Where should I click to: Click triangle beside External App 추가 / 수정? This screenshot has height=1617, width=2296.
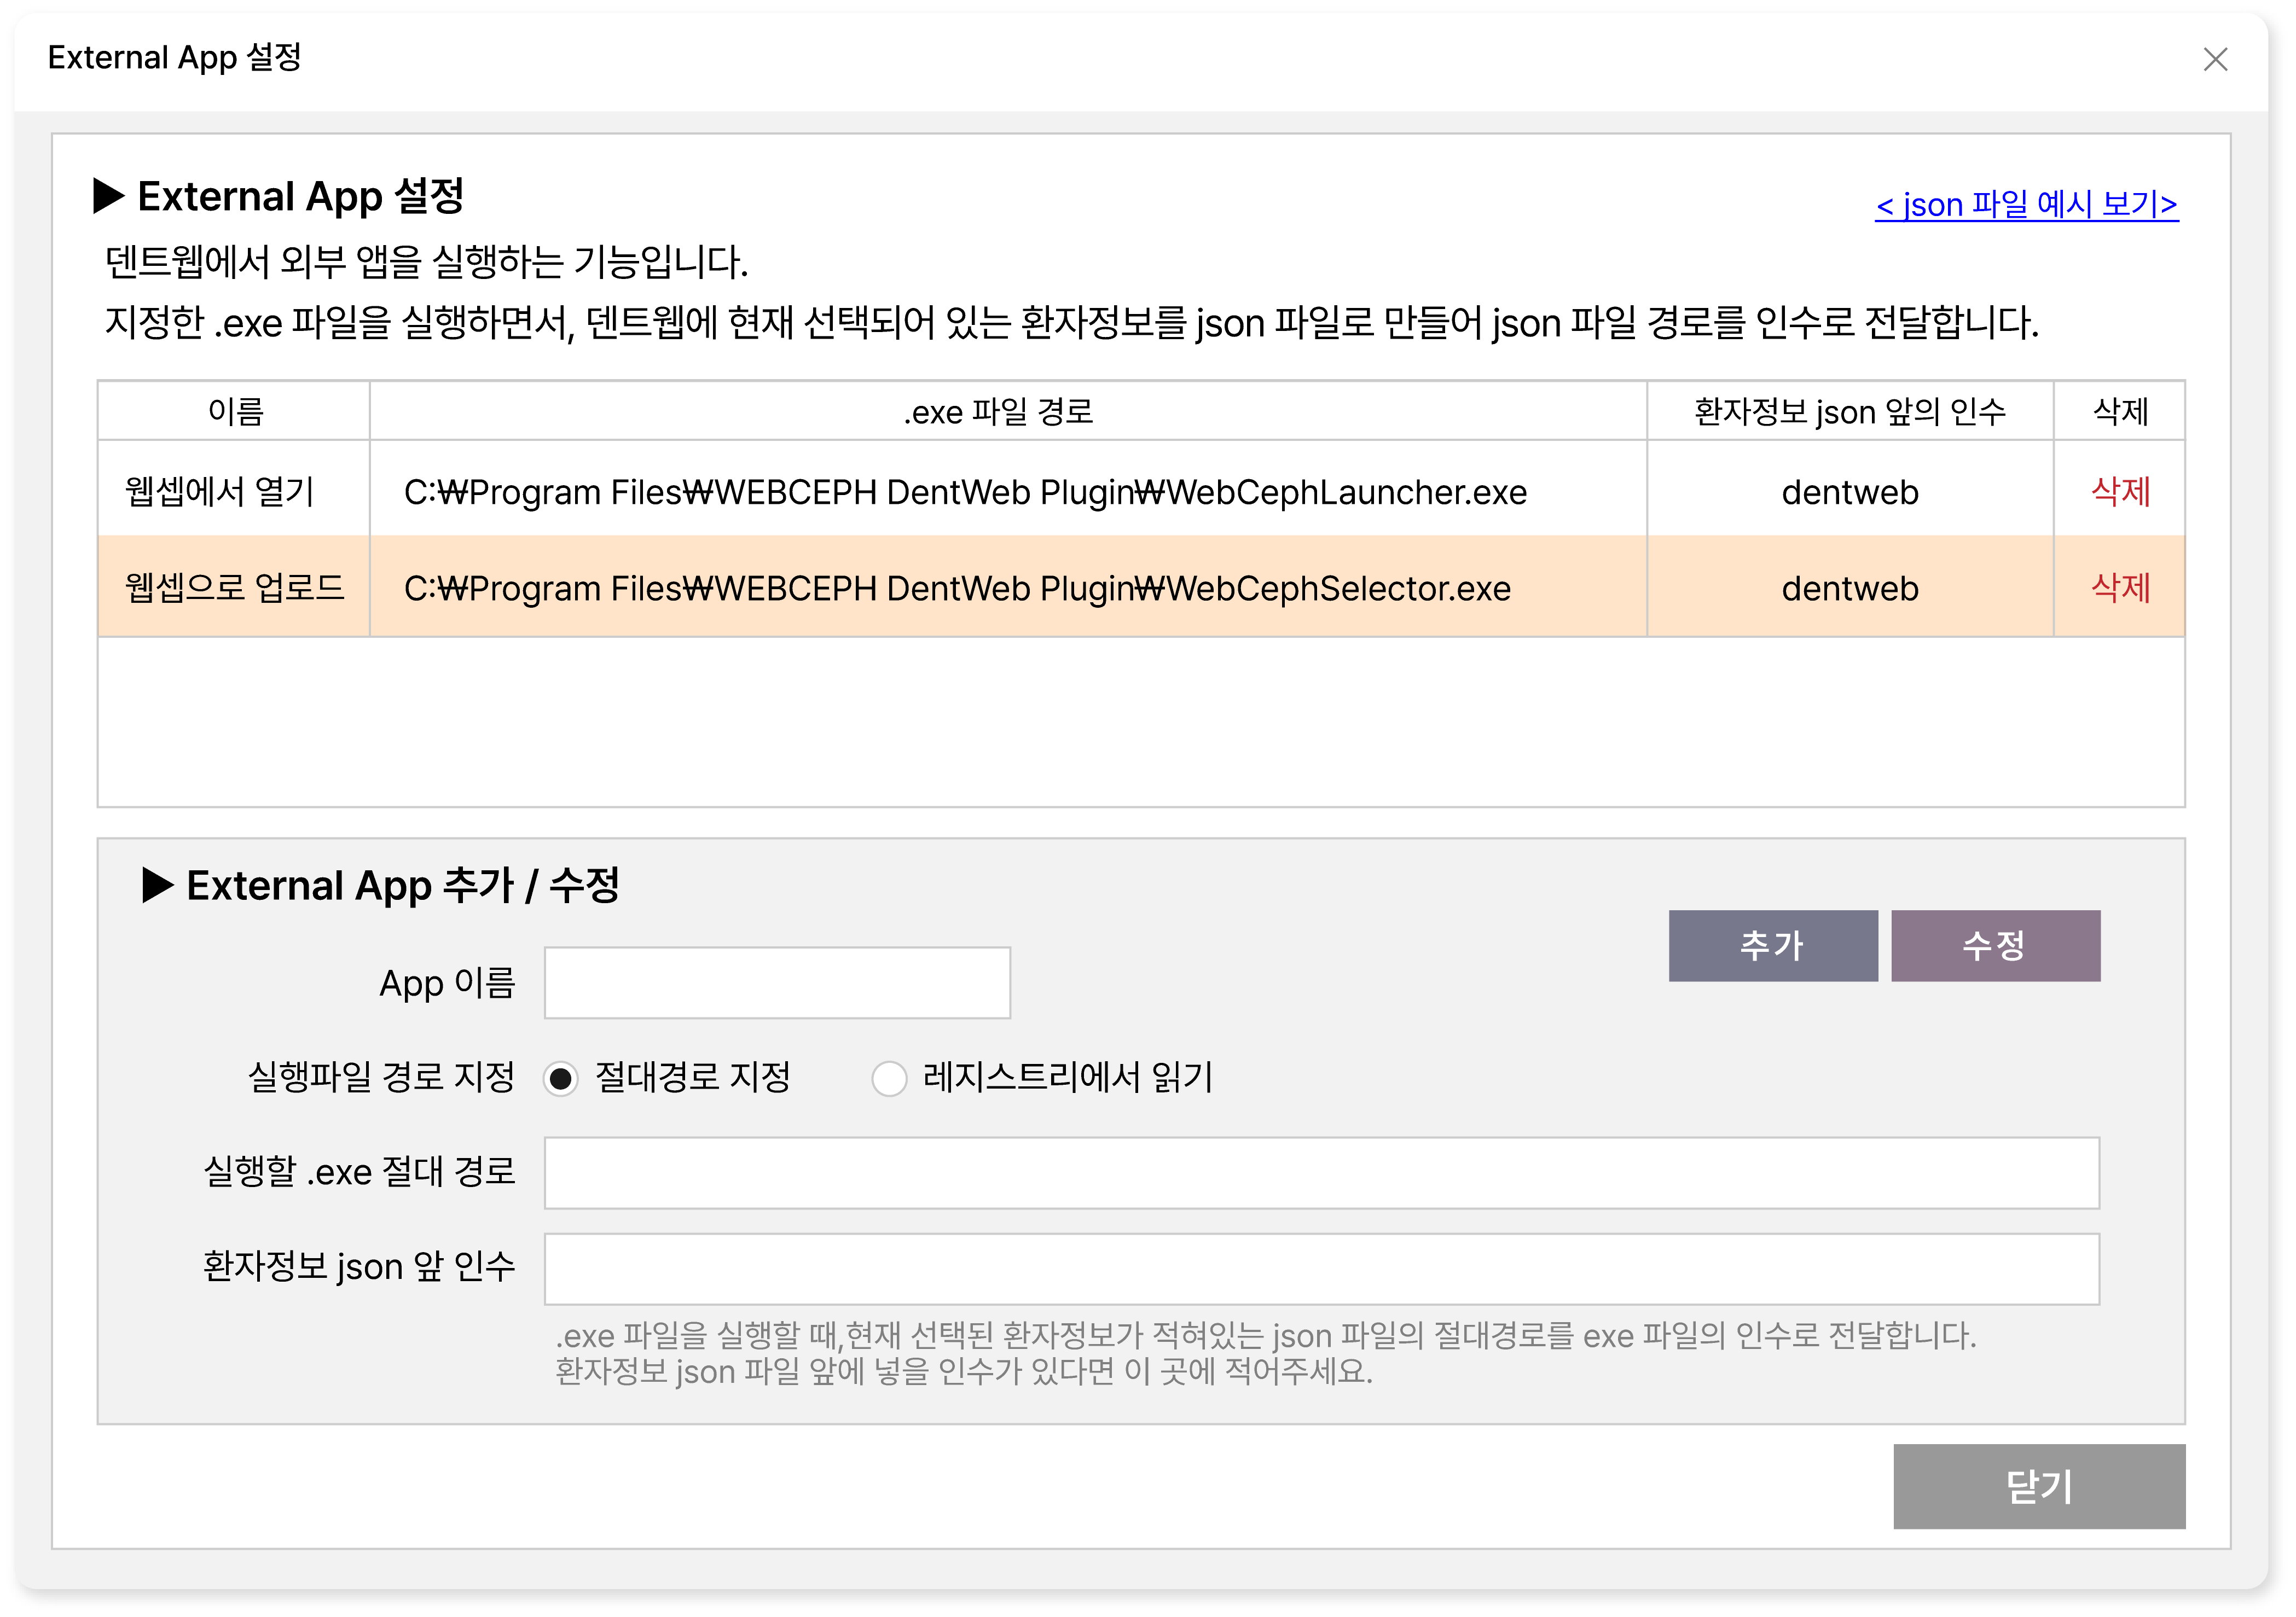coord(158,885)
